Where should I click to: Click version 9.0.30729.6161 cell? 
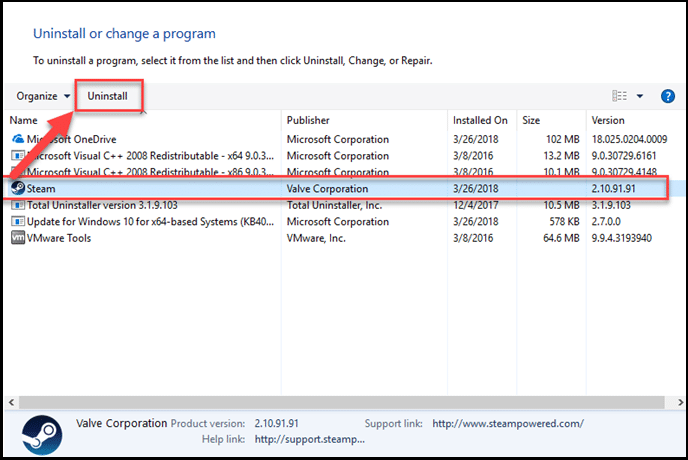click(624, 156)
